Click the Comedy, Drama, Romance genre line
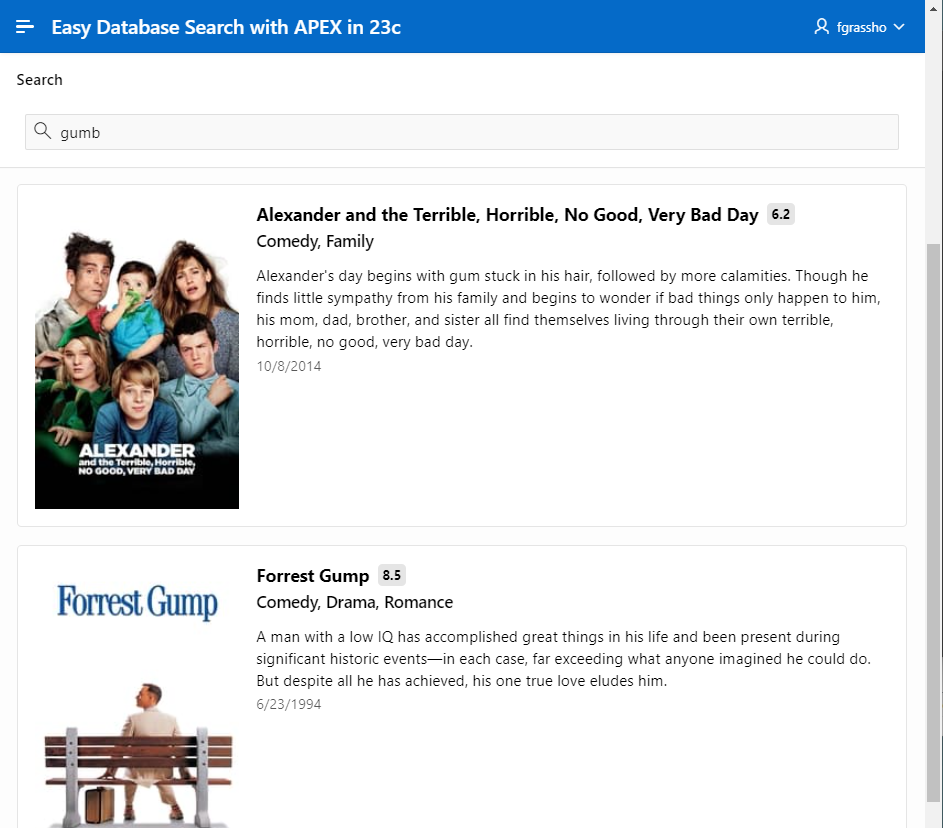 354,602
